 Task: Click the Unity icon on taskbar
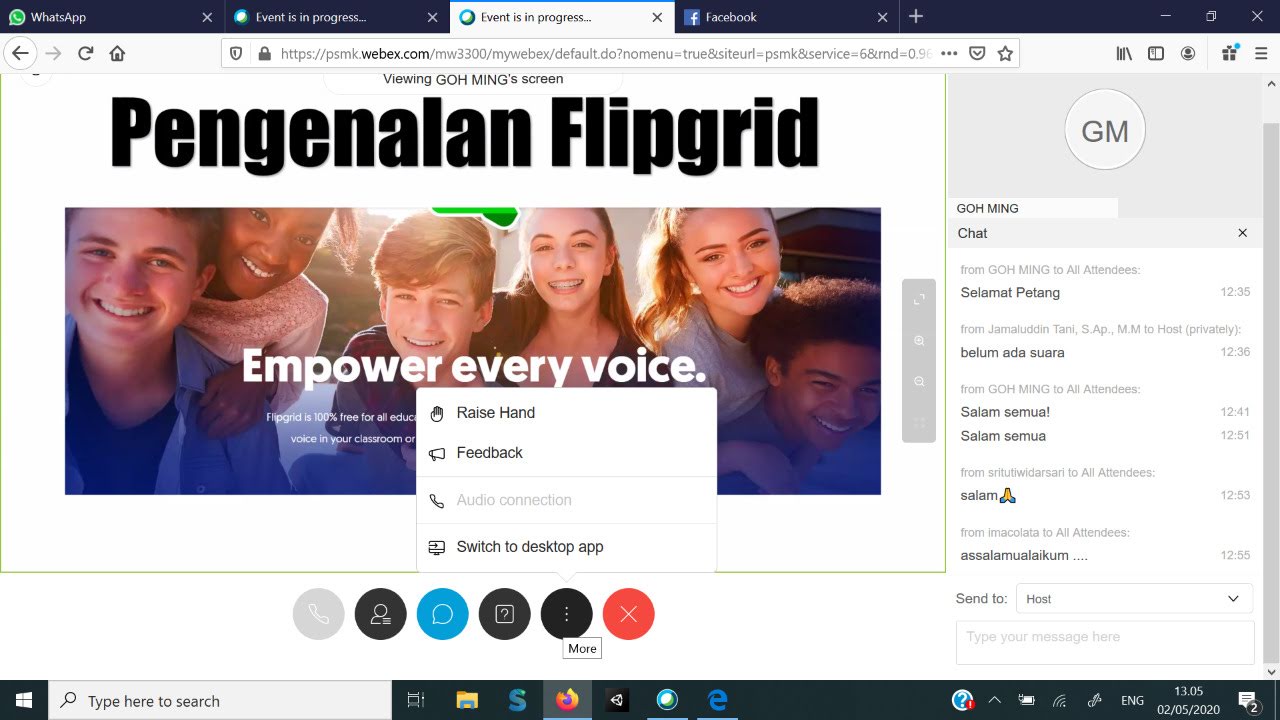click(617, 700)
